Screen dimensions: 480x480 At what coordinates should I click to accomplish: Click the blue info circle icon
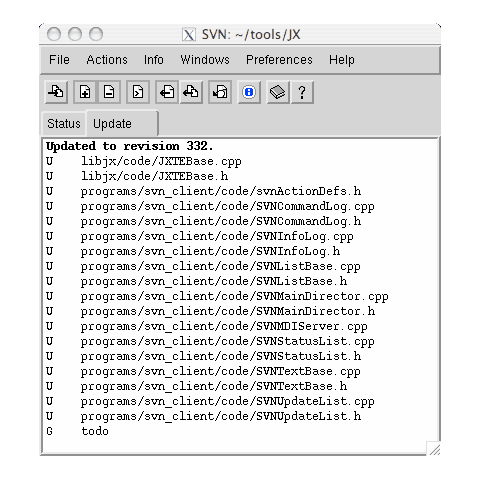pyautogui.click(x=249, y=92)
